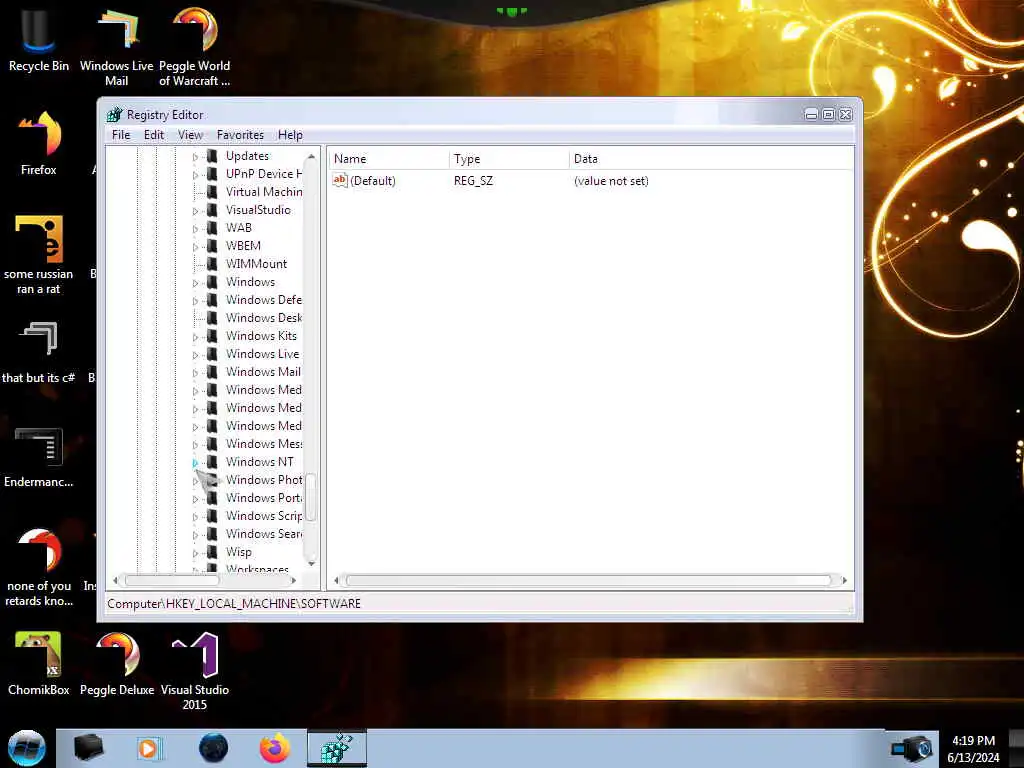Click the Registry Editor title bar icon
Viewport: 1024px width, 768px height.
(x=114, y=115)
